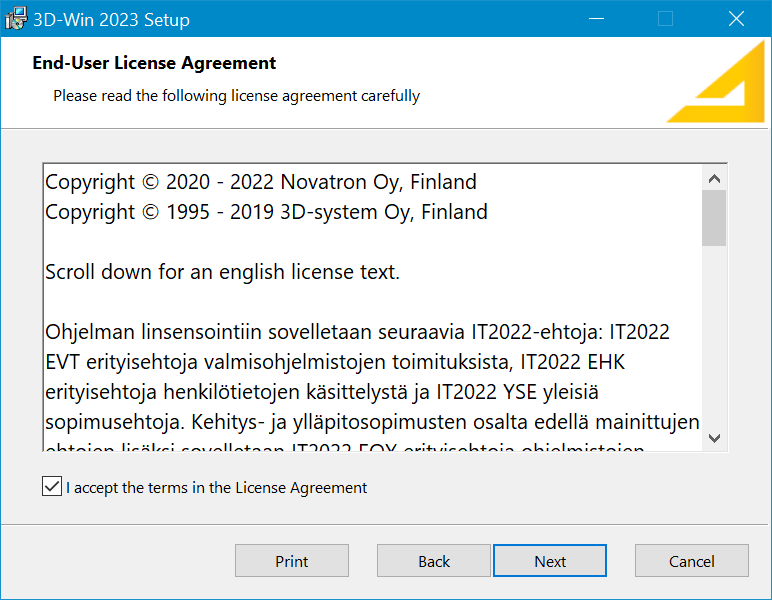Image resolution: width=772 pixels, height=600 pixels.
Task: Click the license scrollbar thumb
Action: [714, 218]
